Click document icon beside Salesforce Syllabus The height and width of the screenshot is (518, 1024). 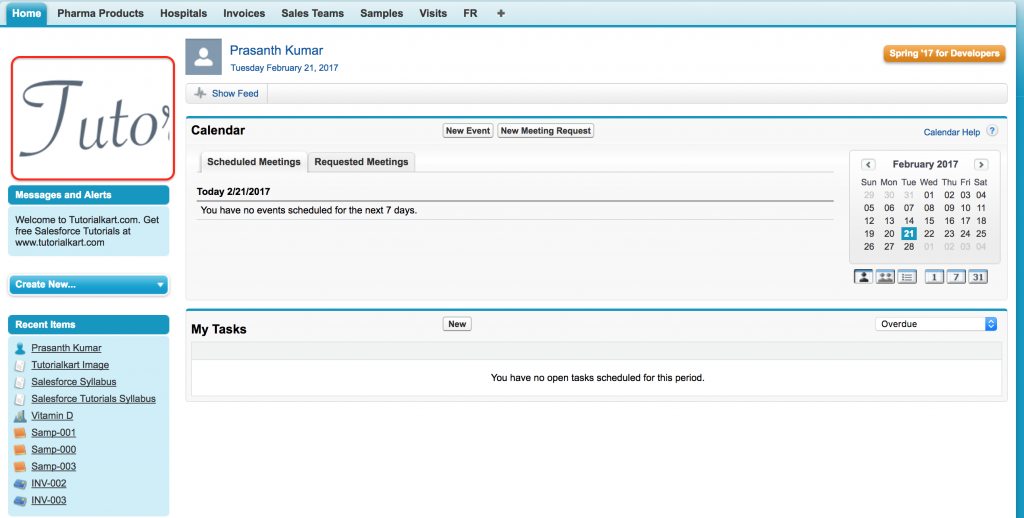(20, 382)
